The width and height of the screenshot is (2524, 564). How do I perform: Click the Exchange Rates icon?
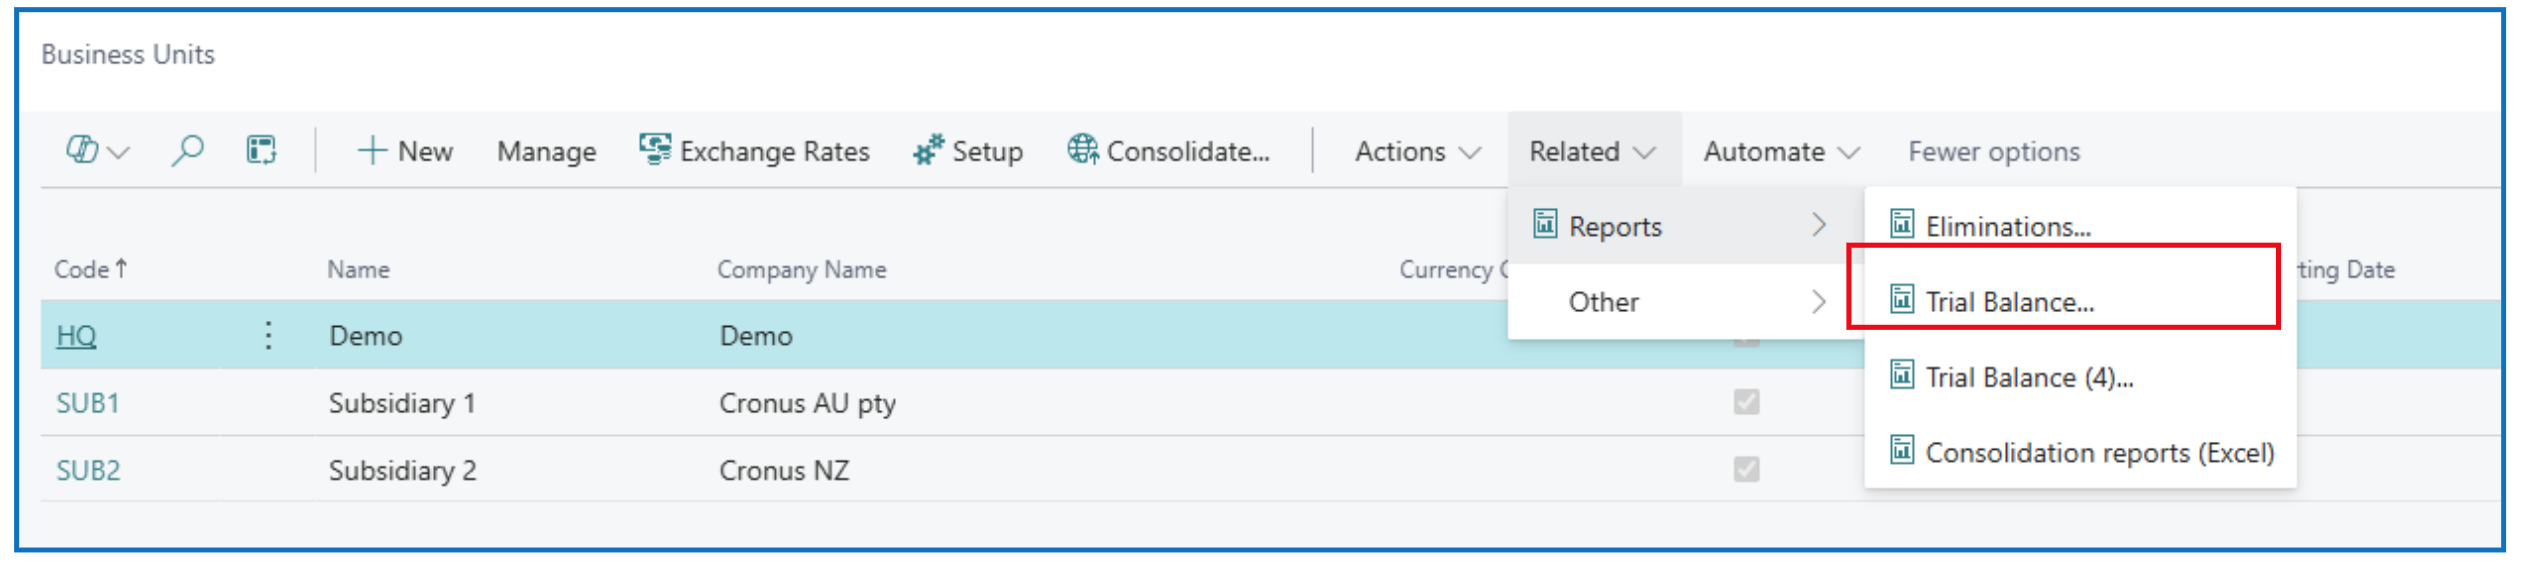655,150
